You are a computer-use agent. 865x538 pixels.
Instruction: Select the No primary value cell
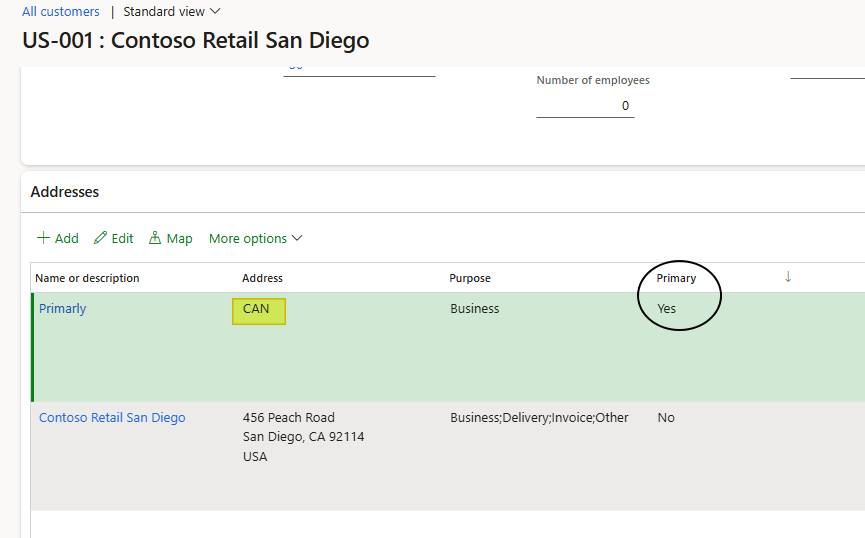click(x=666, y=418)
